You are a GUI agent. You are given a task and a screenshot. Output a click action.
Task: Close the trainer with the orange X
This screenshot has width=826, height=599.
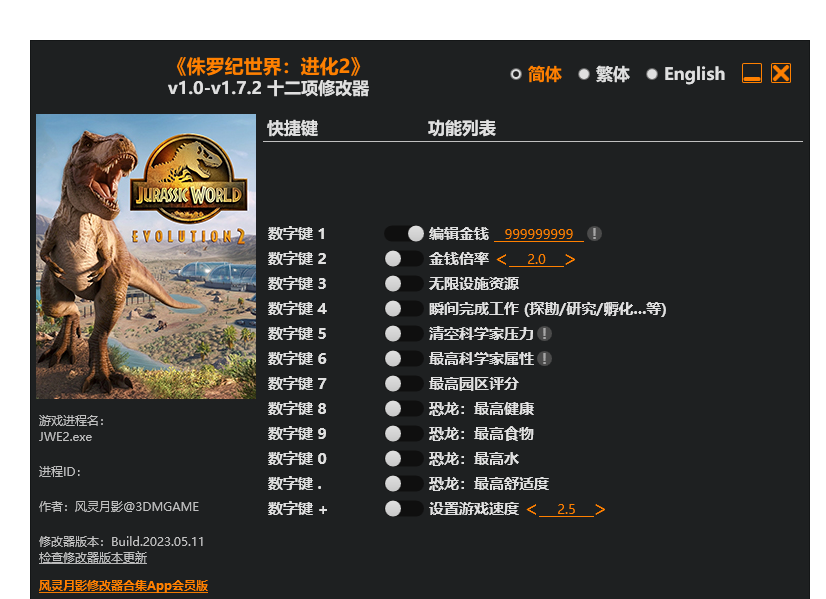[x=781, y=73]
